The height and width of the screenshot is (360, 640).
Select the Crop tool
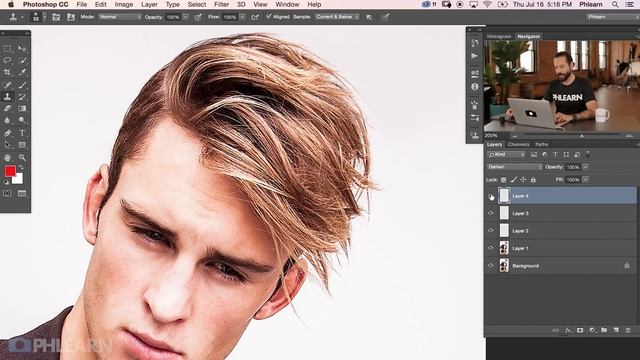7,72
